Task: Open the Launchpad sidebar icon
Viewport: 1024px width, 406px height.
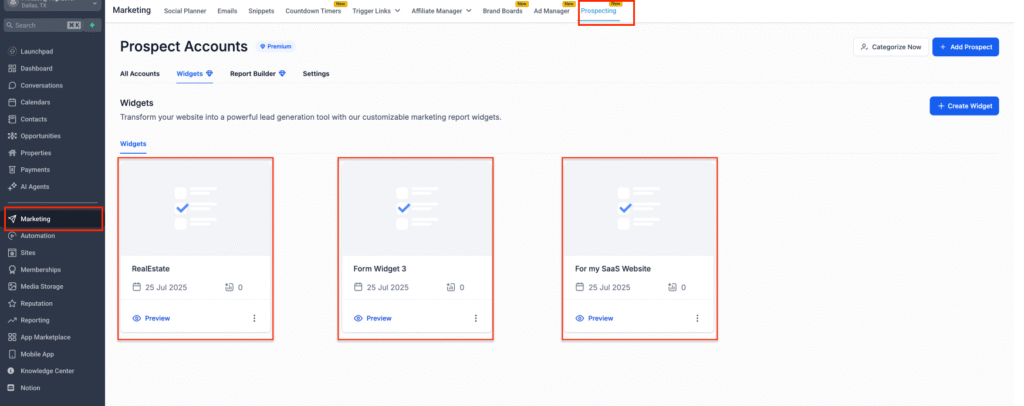Action: (x=12, y=52)
